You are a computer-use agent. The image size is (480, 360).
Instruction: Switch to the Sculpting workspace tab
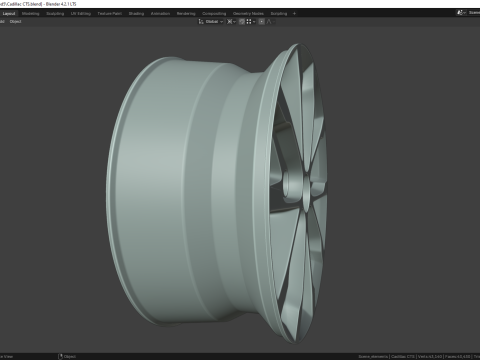click(x=55, y=14)
